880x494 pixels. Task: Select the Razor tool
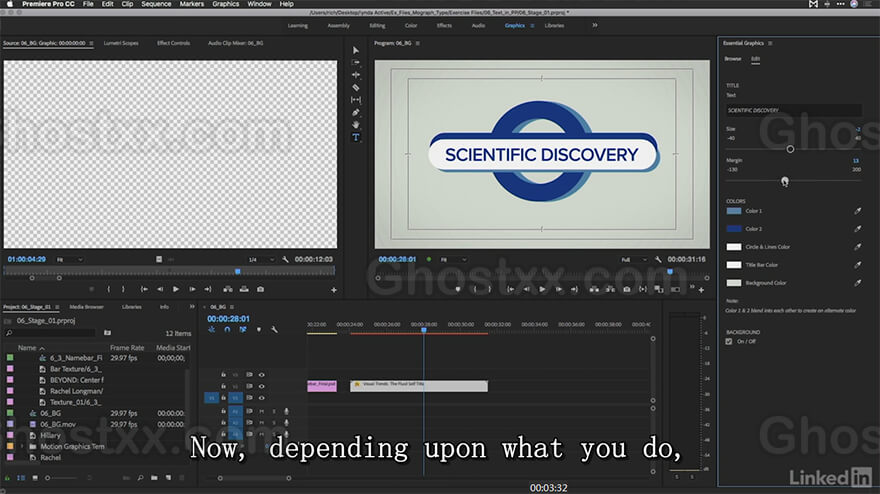pyautogui.click(x=356, y=88)
